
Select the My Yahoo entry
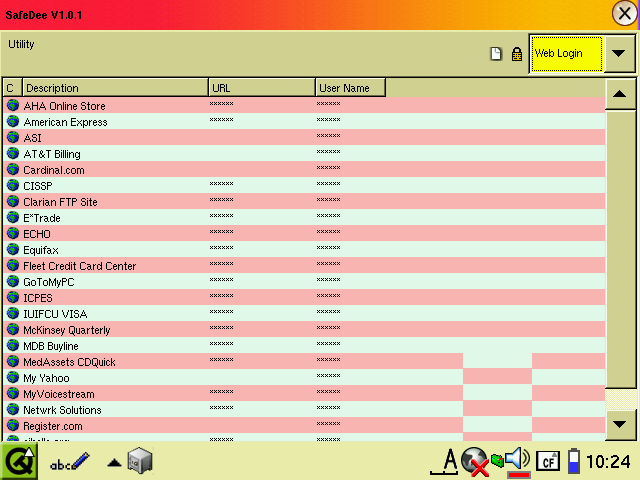pos(304,377)
